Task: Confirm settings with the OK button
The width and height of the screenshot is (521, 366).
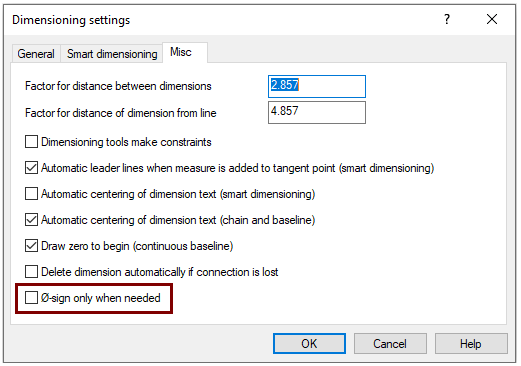Action: coord(309,344)
